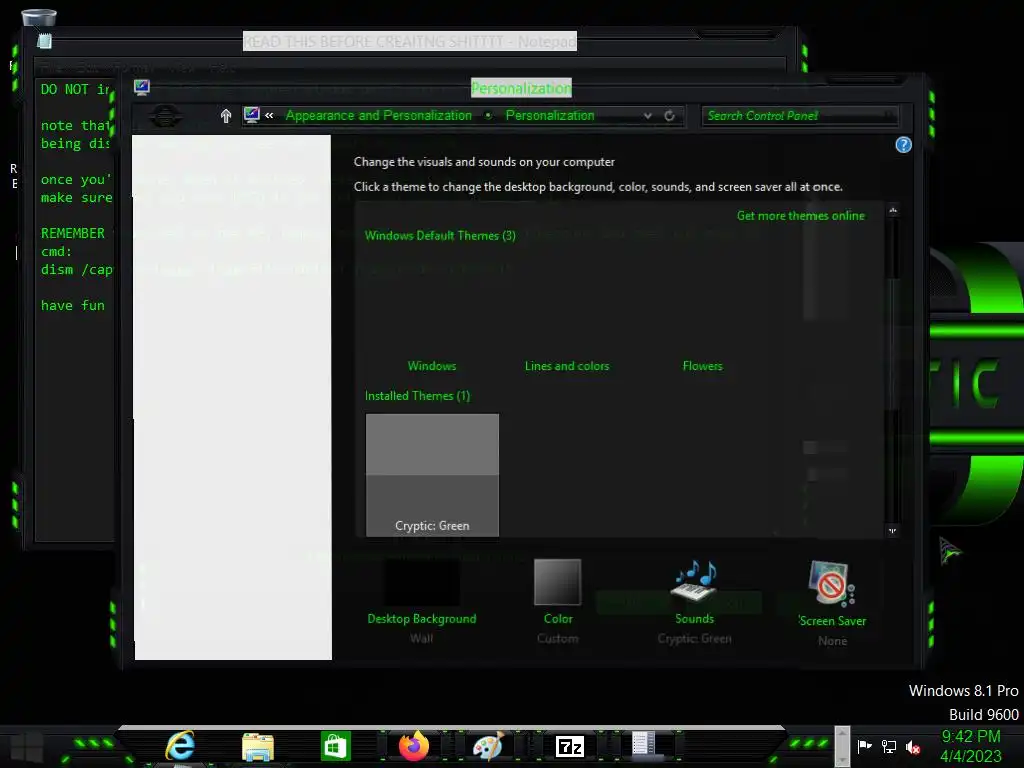Select the Cryptic: Green theme thumbnail
1024x768 pixels.
(432, 475)
